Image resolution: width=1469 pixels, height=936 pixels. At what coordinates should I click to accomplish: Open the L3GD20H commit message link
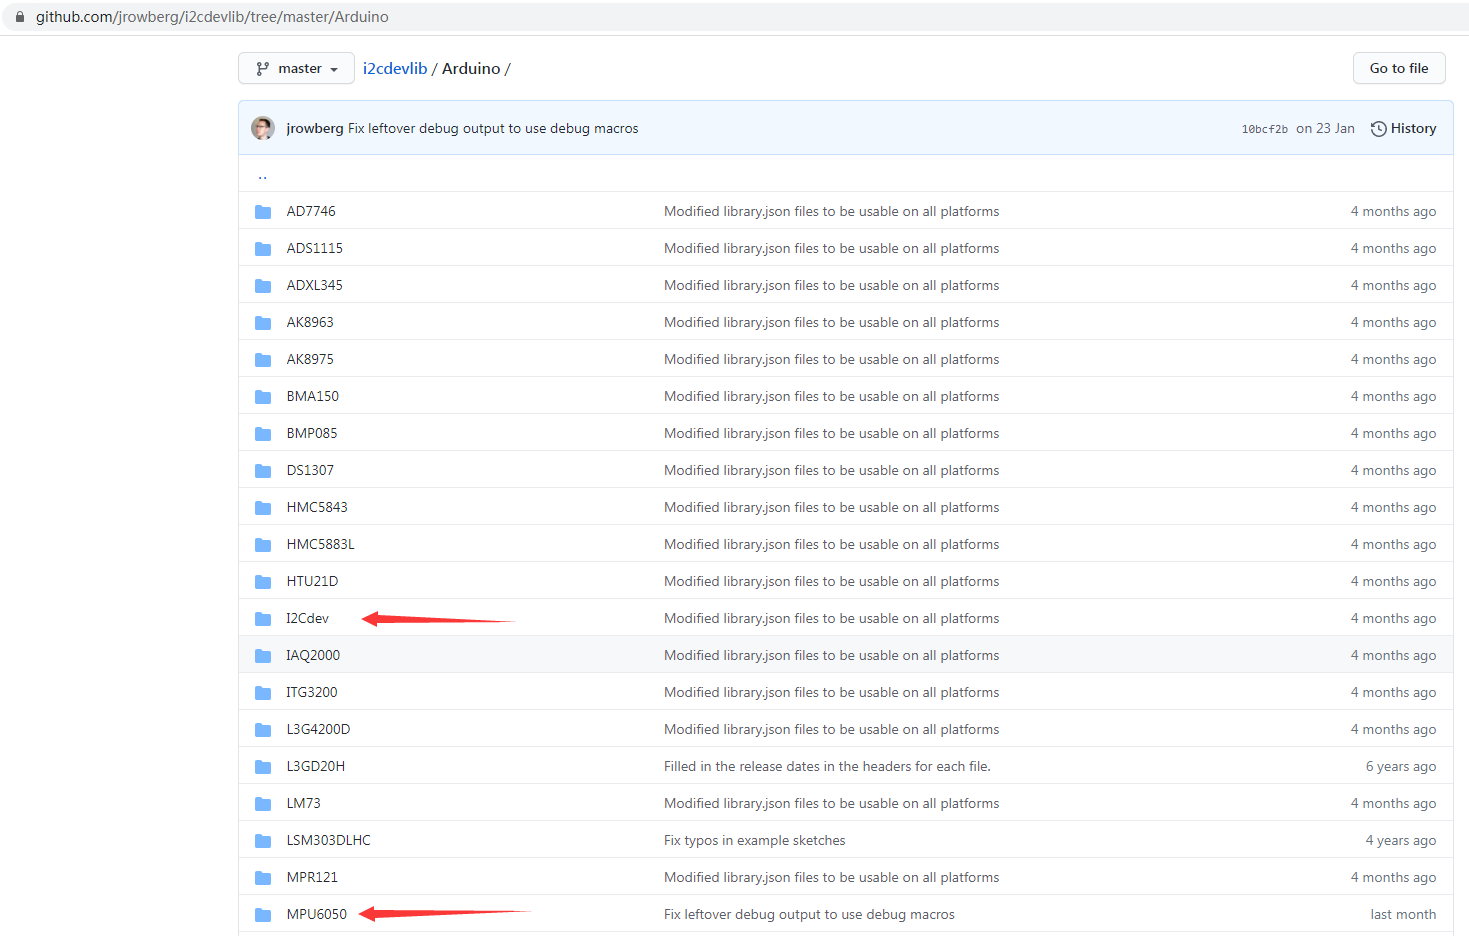(x=827, y=766)
